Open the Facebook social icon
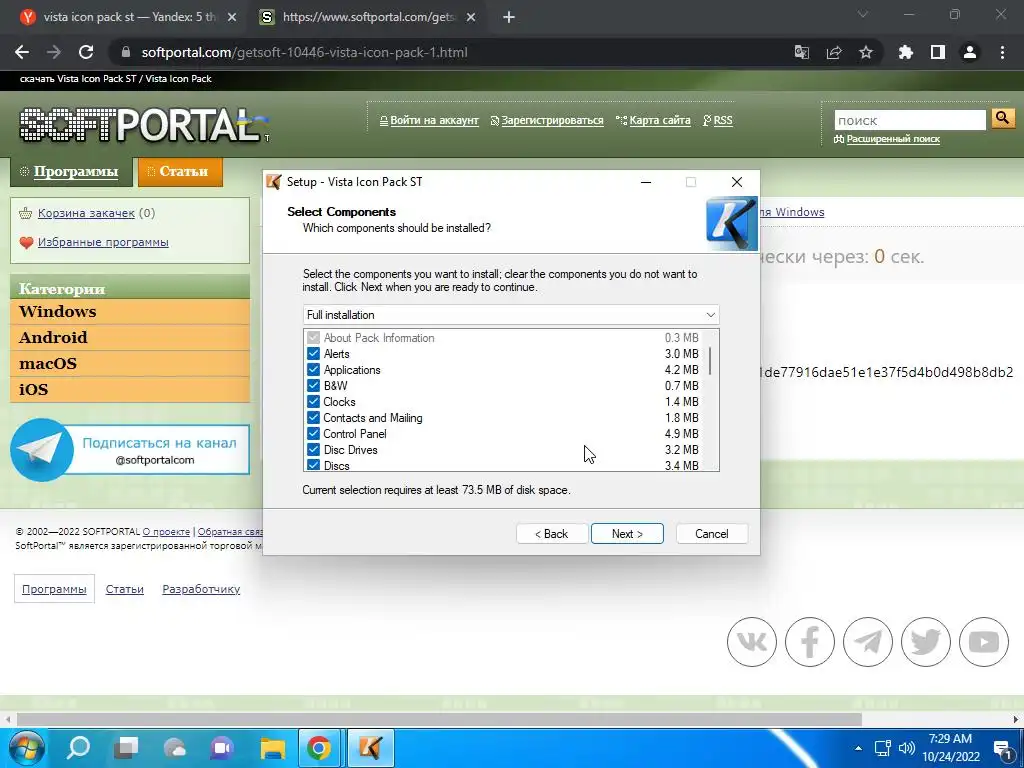The width and height of the screenshot is (1024, 768). [x=810, y=642]
